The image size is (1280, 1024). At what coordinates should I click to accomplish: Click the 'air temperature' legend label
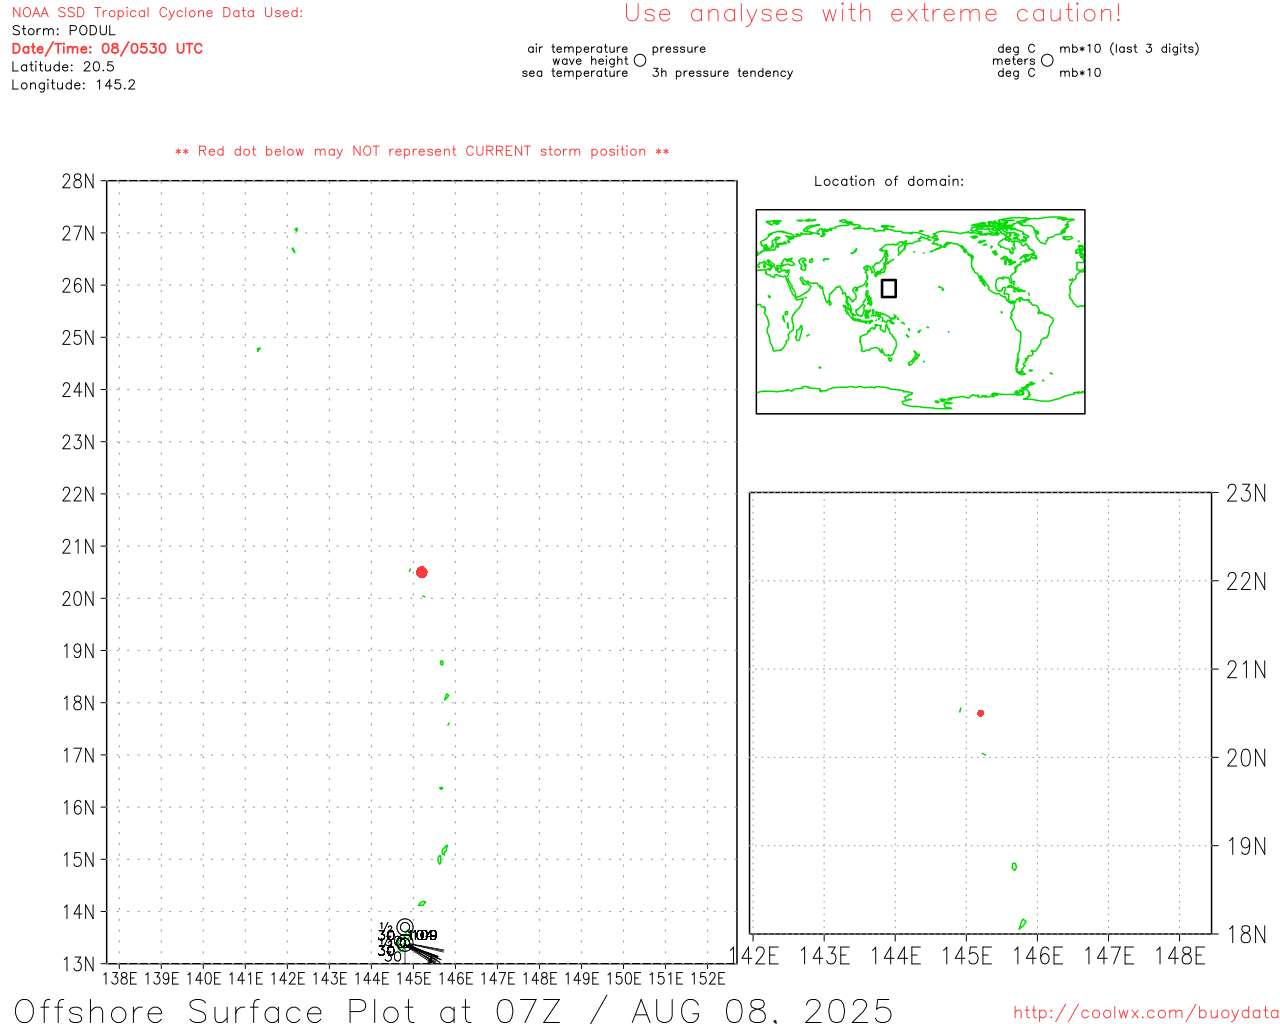pyautogui.click(x=578, y=48)
